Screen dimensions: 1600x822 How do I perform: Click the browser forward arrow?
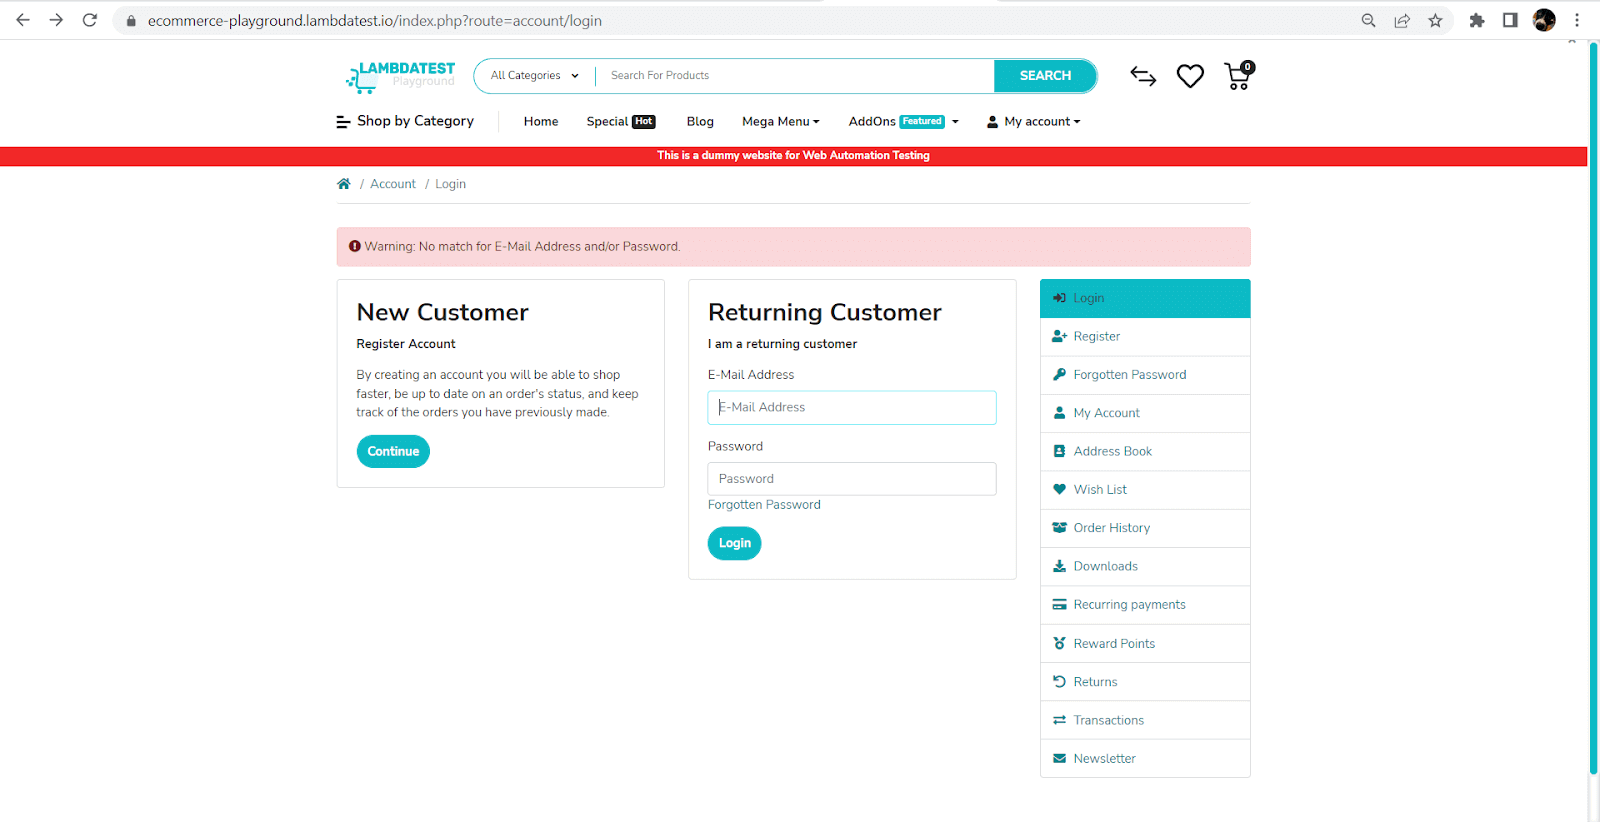tap(56, 20)
